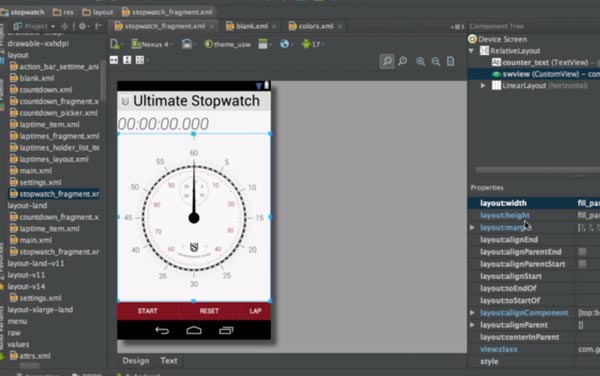
Task: Open the API level 17 selector
Action: click(313, 44)
